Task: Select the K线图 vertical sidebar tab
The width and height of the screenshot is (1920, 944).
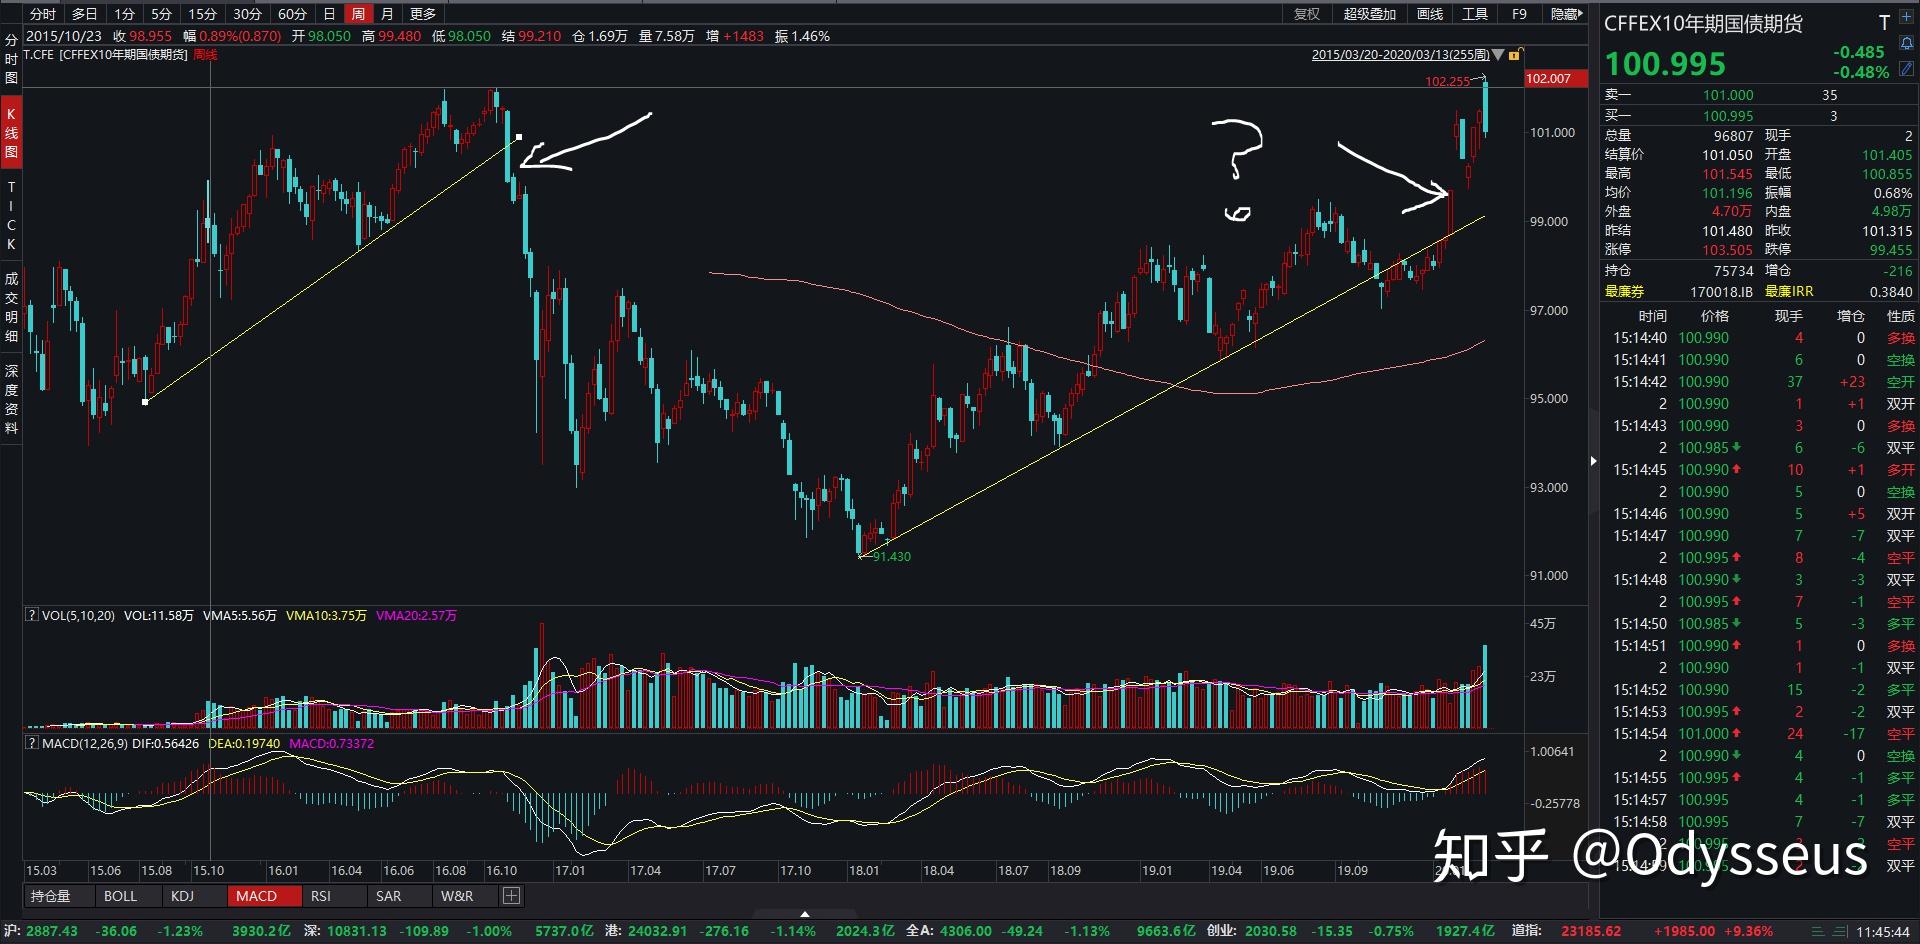Action: point(11,133)
